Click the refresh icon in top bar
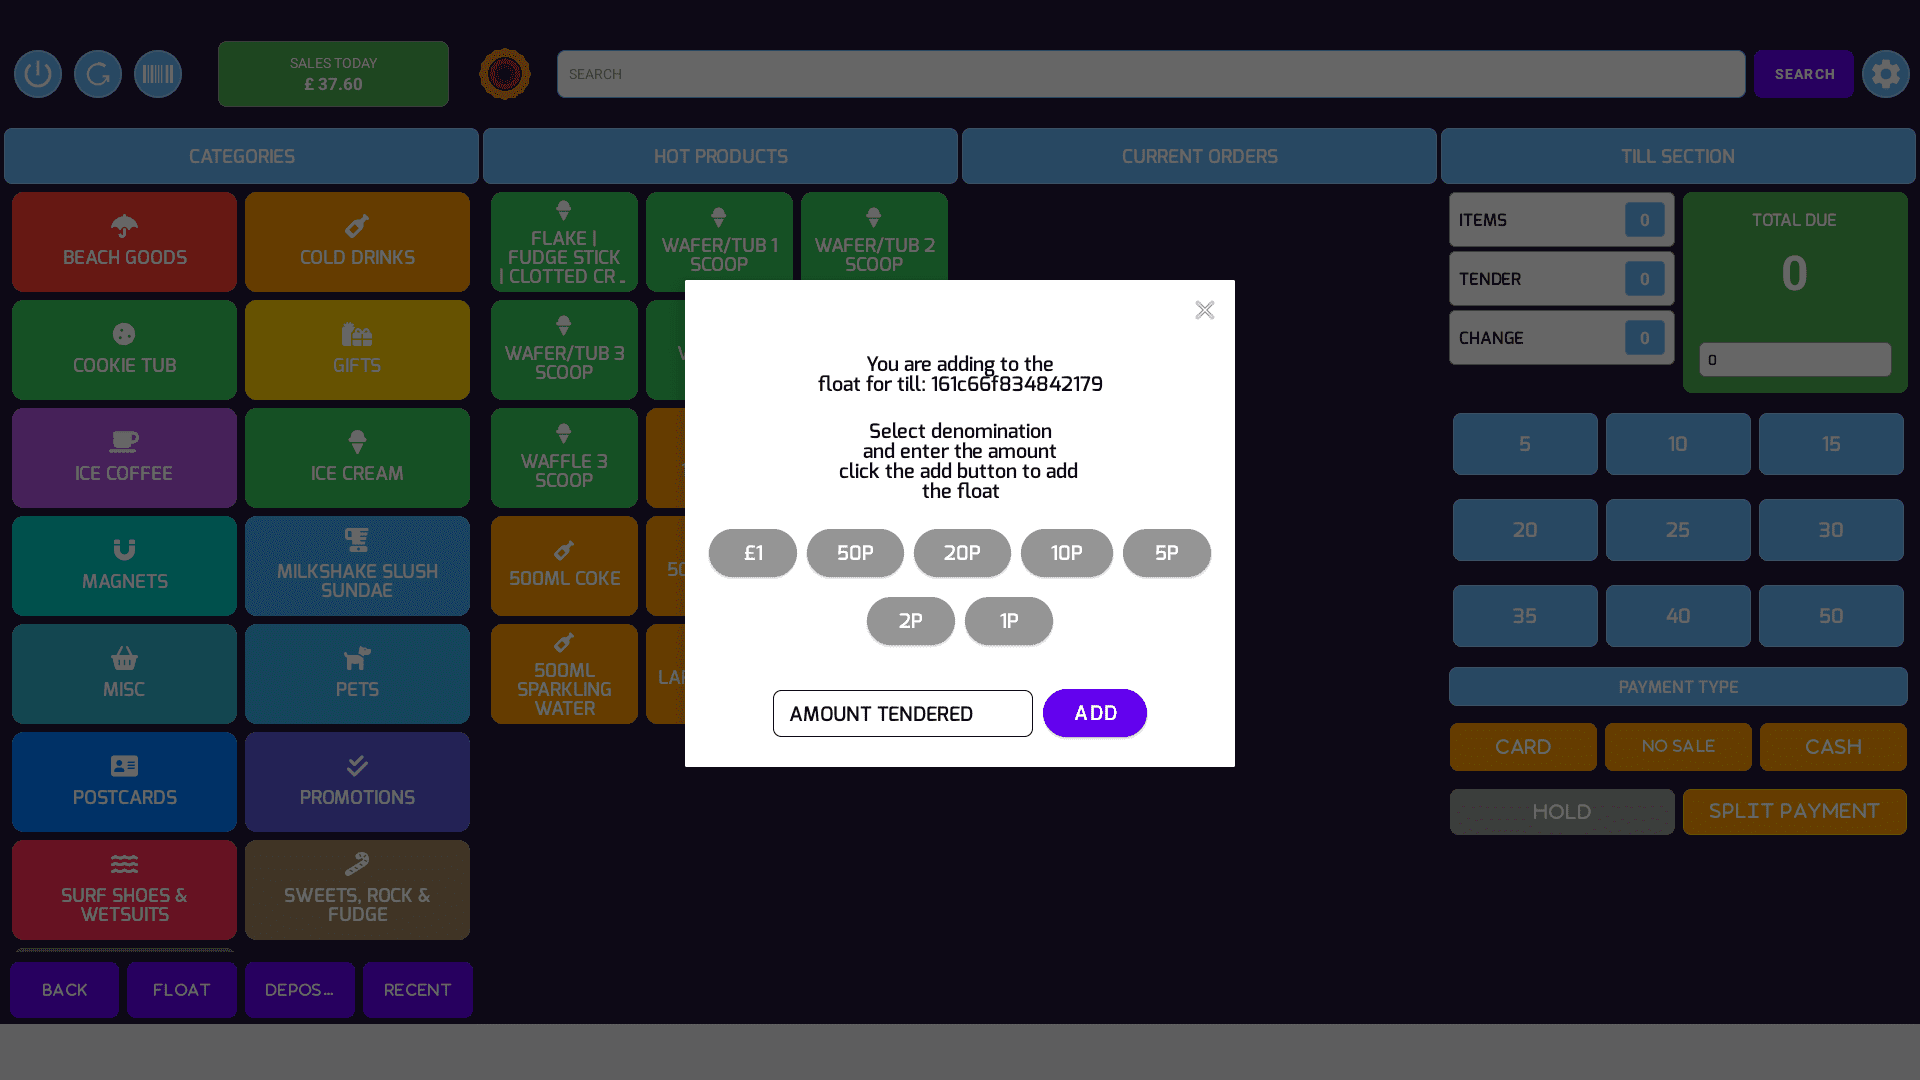This screenshot has width=1920, height=1080. tap(98, 74)
